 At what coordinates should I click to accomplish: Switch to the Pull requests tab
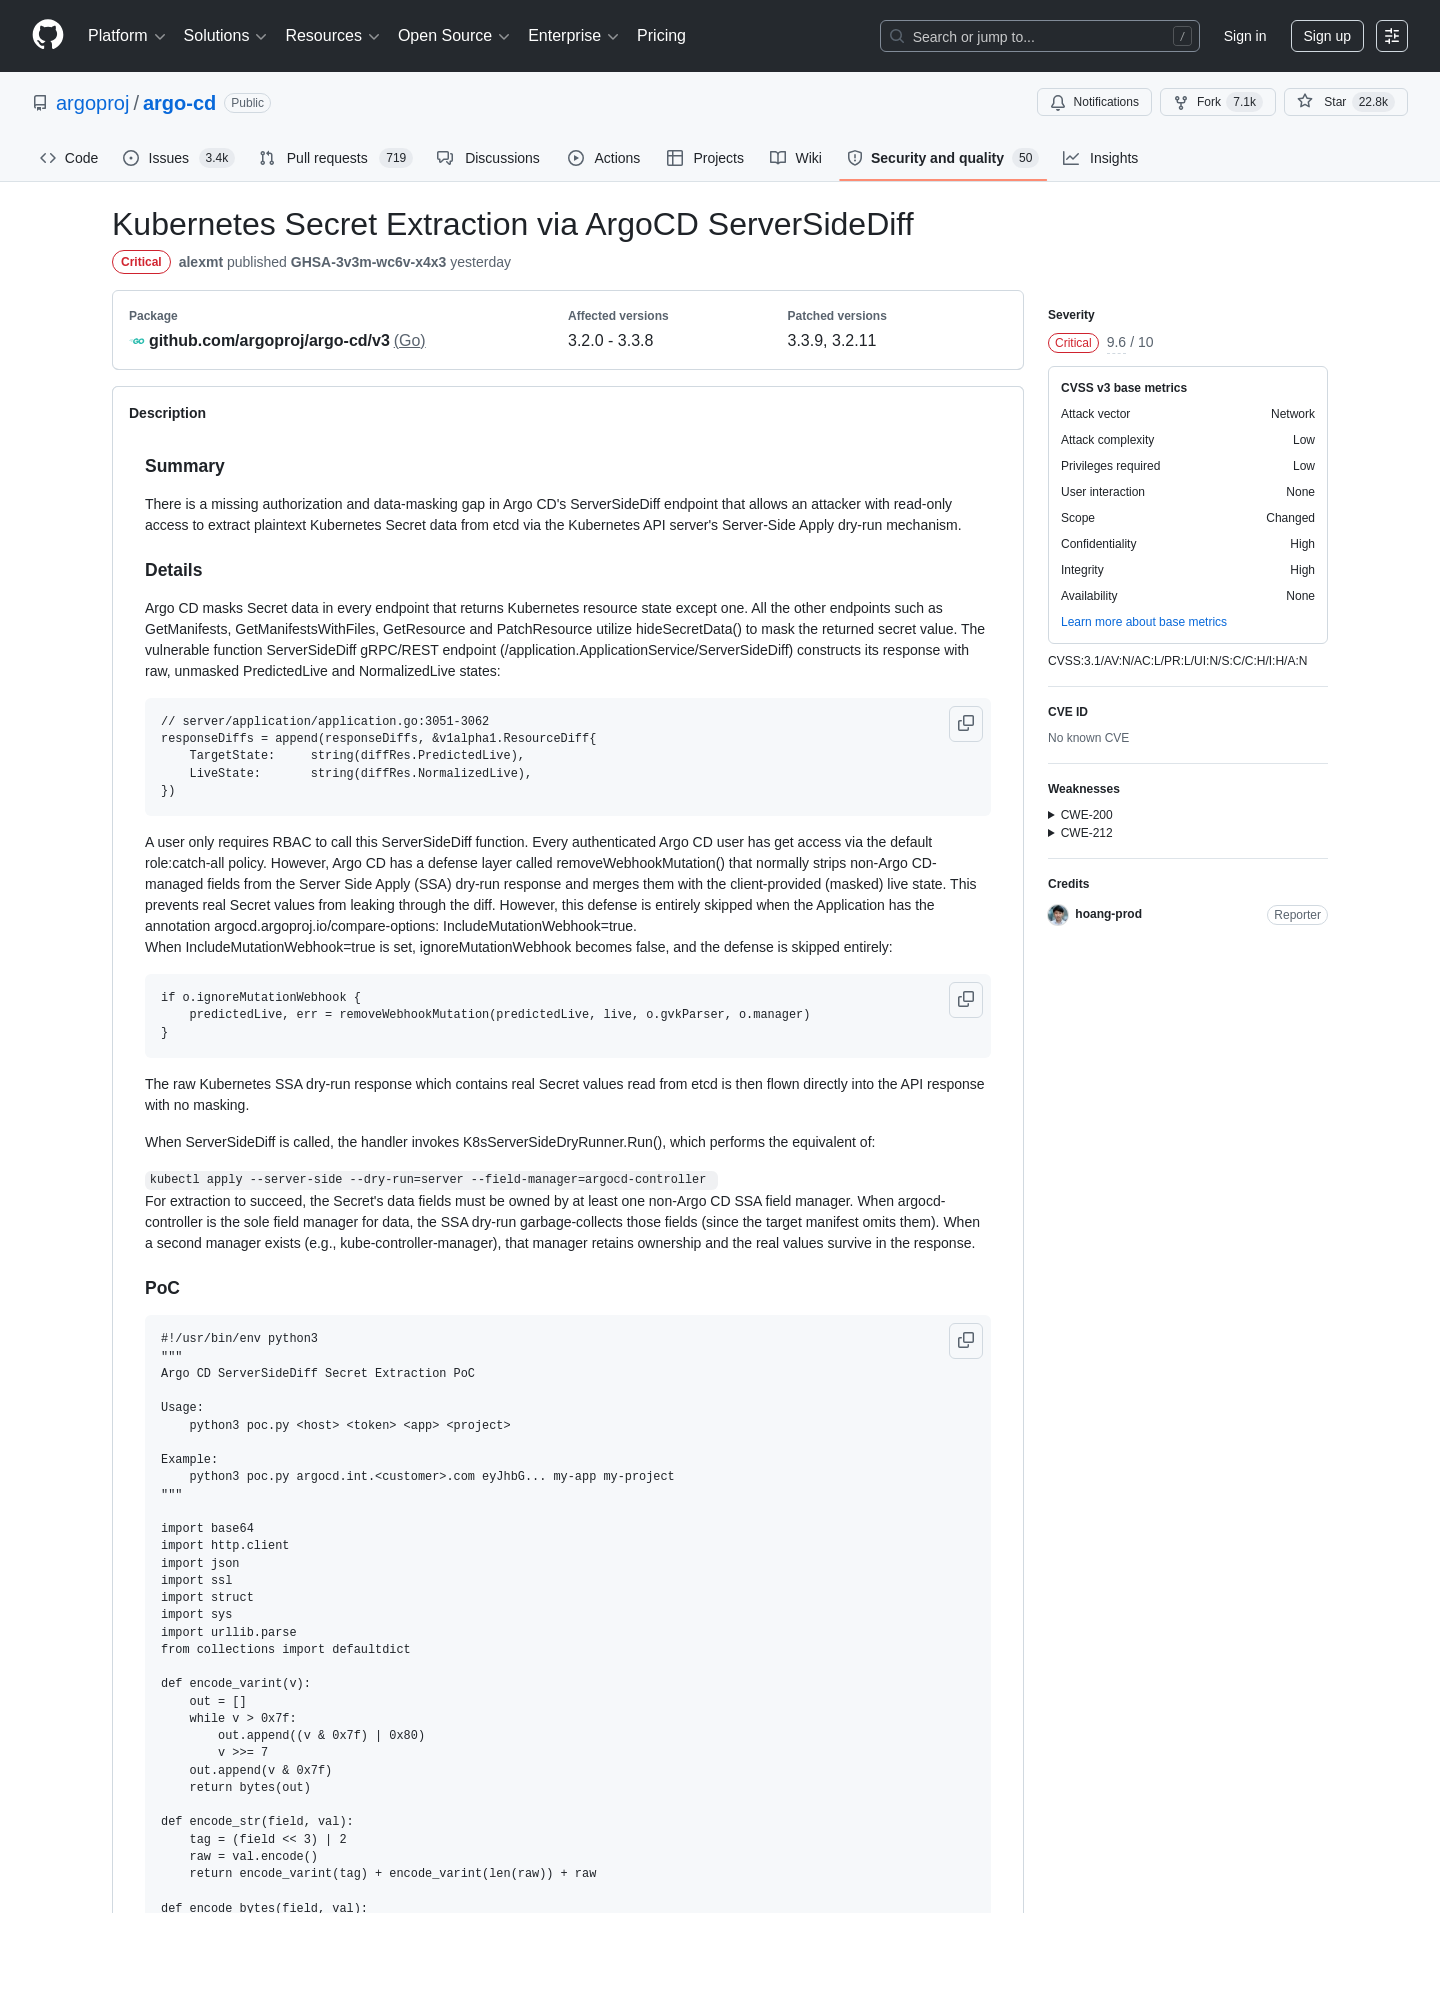(334, 158)
